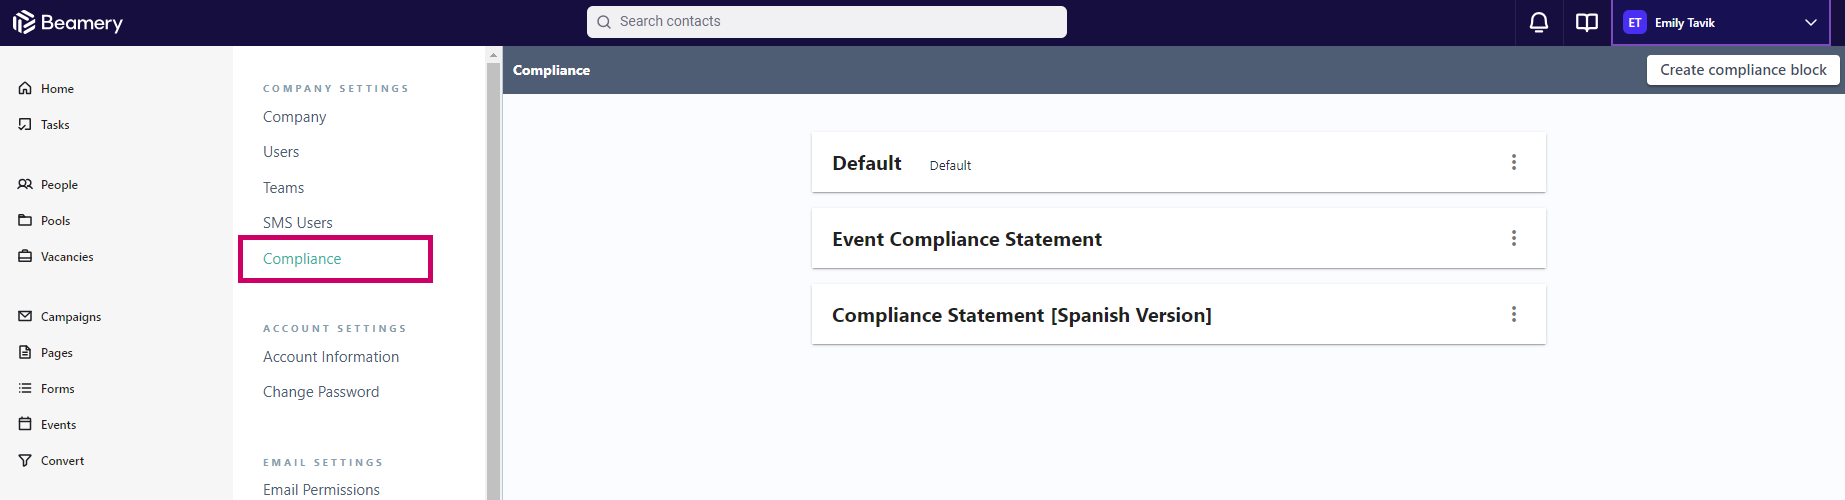Expand Emily Tavik user menu
This screenshot has height=500, width=1845.
click(x=1720, y=22)
